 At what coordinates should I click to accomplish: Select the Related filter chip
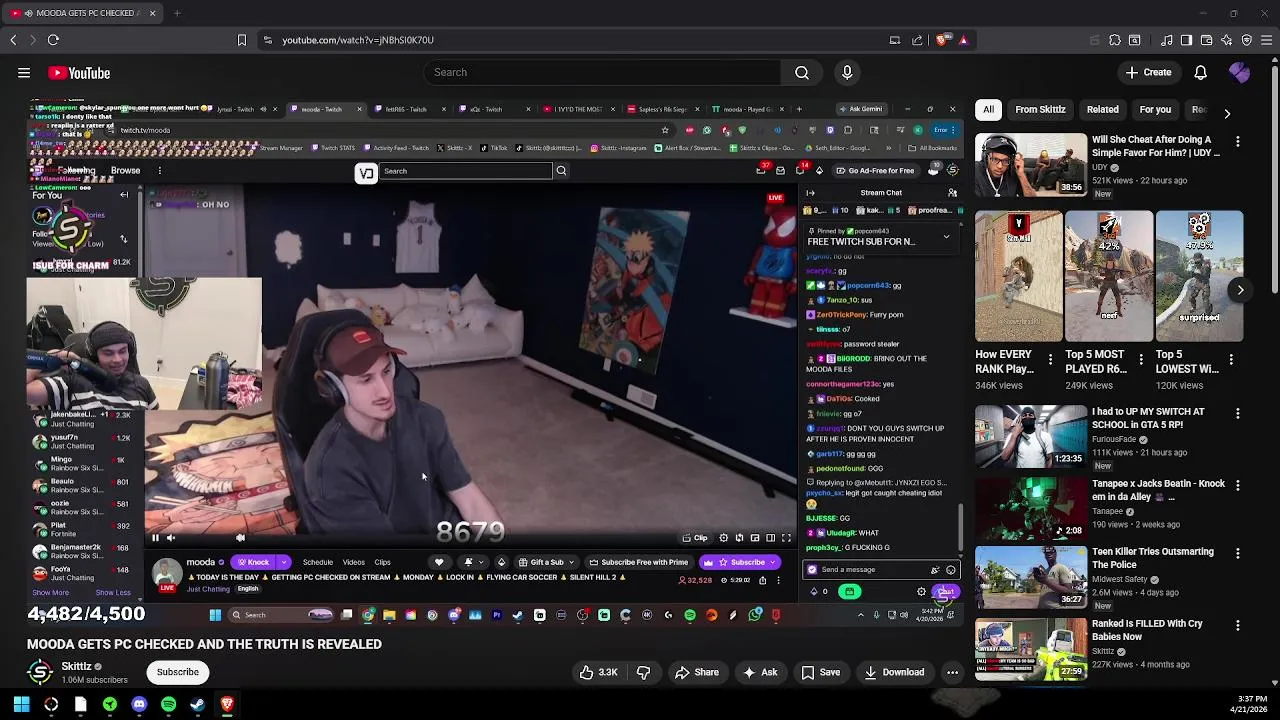(x=1102, y=109)
